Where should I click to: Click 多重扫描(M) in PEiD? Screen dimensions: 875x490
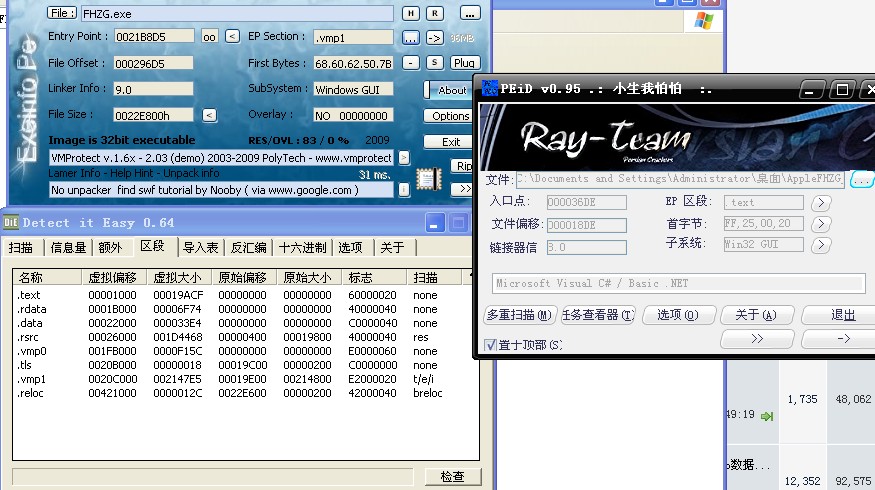click(x=520, y=315)
